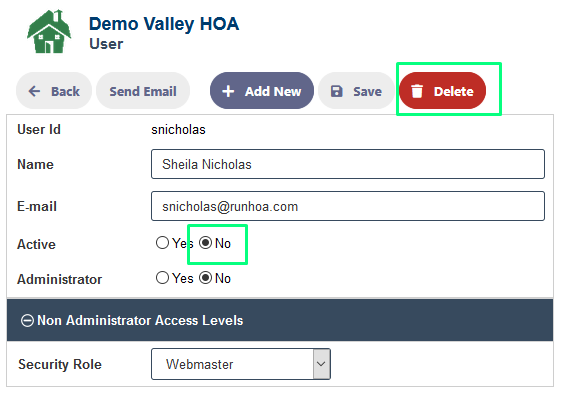This screenshot has height=402, width=567.
Task: Open the Security Role dropdown
Action: (241, 364)
